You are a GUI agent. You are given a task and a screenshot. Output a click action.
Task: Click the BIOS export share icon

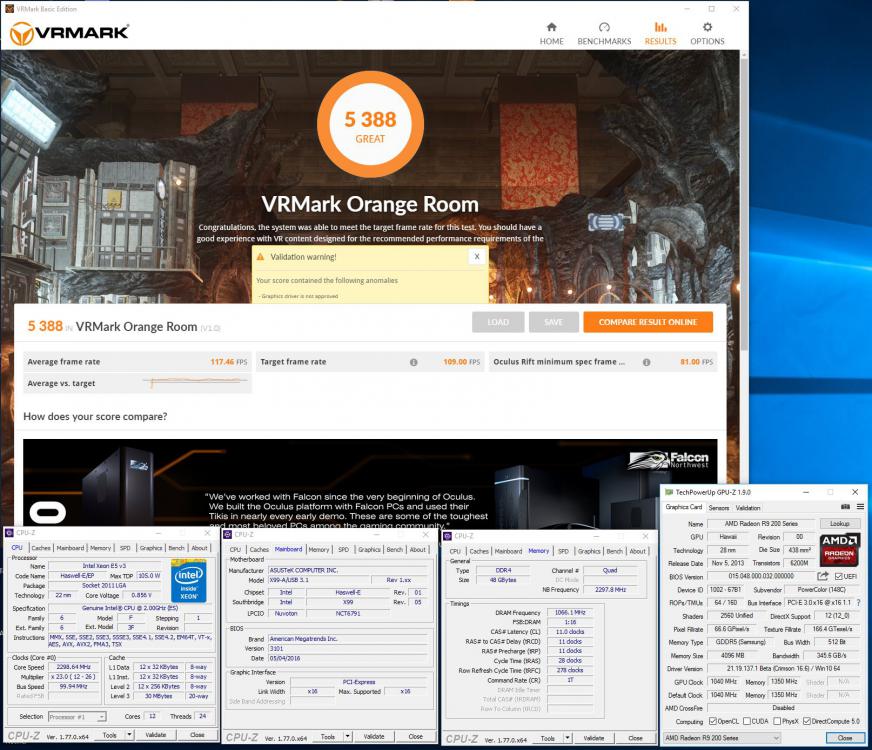[x=823, y=576]
